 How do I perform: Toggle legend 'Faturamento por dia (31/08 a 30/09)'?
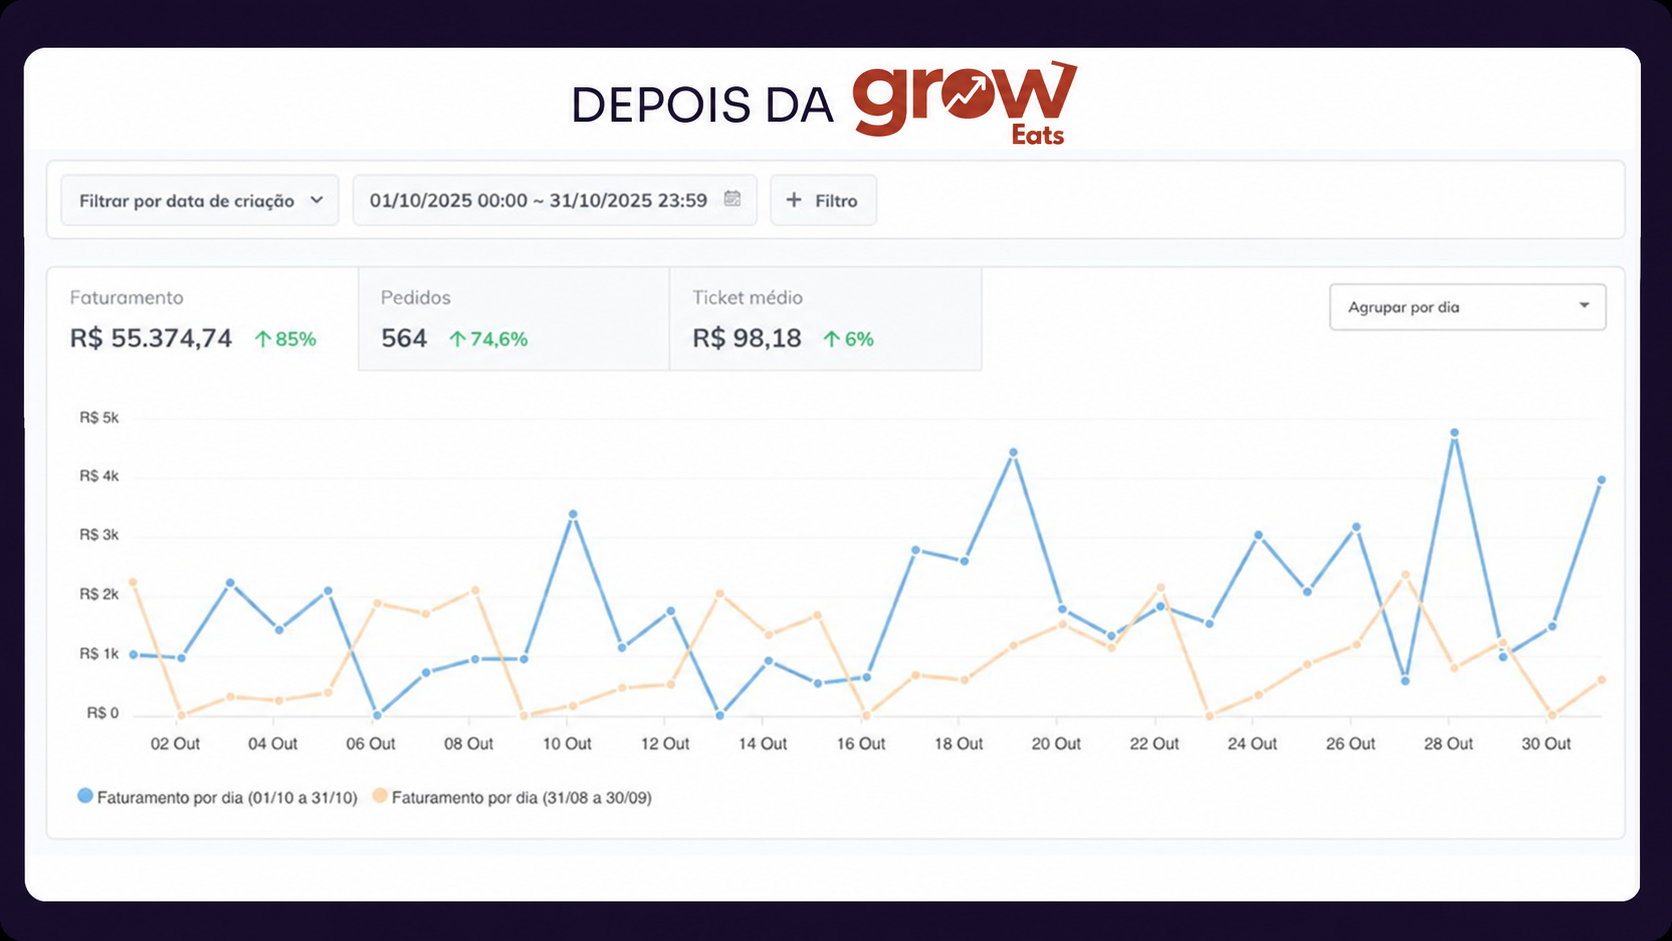[x=512, y=797]
